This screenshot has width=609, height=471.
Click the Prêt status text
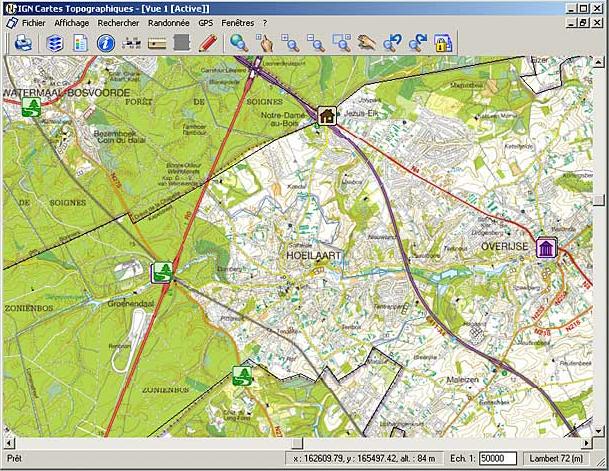pos(14,459)
